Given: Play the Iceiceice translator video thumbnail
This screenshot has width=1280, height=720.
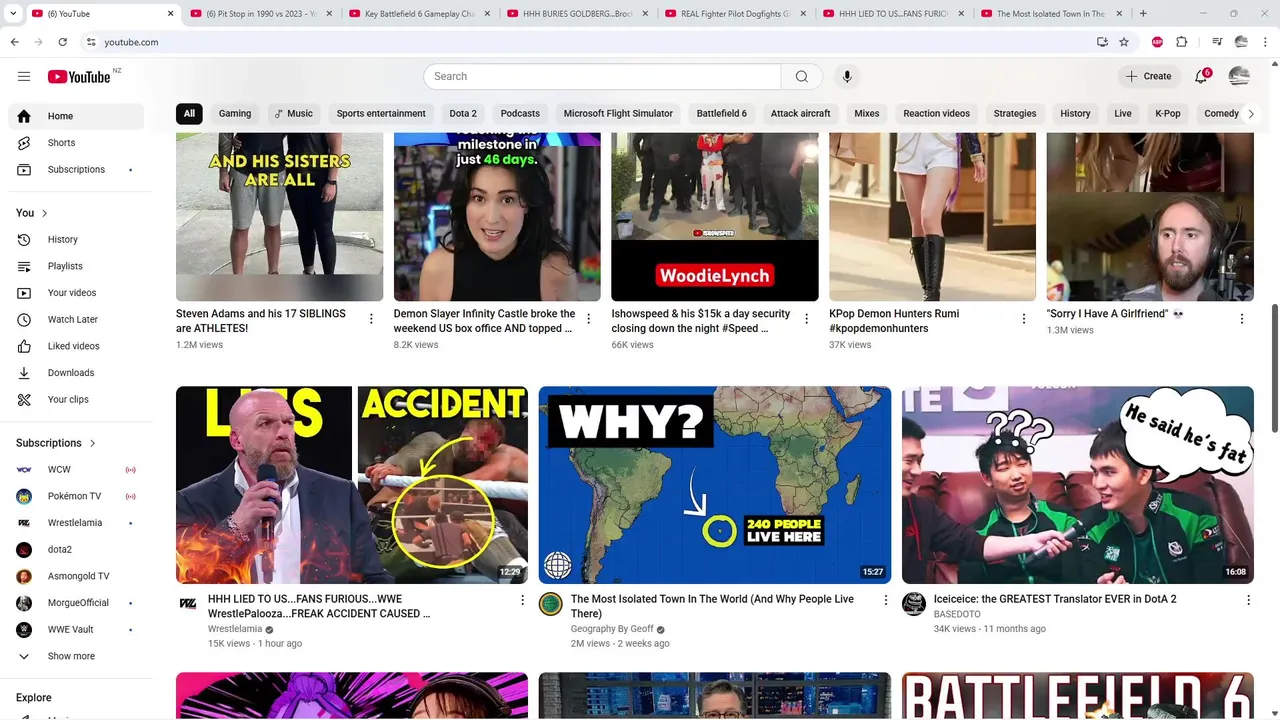Looking at the screenshot, I should (x=1078, y=485).
